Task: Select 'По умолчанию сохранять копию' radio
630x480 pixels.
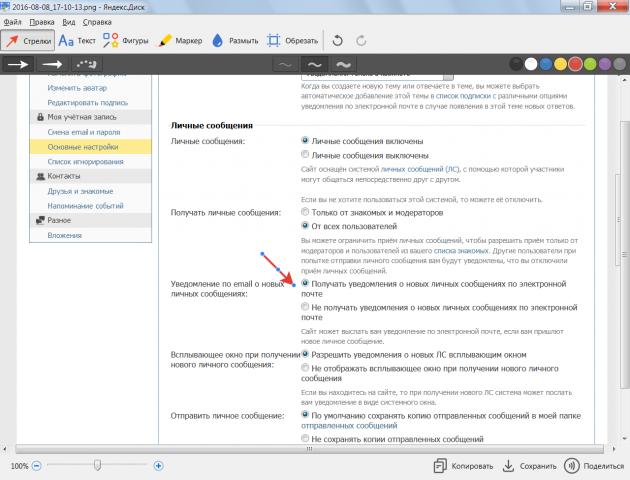Action: pos(305,415)
